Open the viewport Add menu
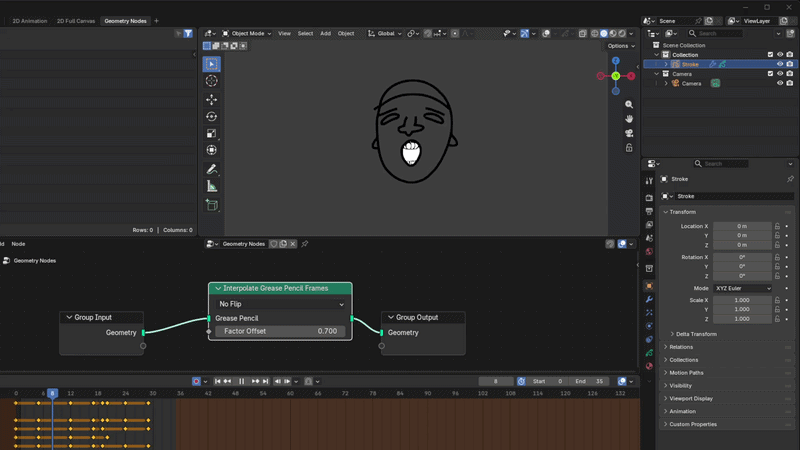Image resolution: width=800 pixels, height=450 pixels. [x=326, y=34]
